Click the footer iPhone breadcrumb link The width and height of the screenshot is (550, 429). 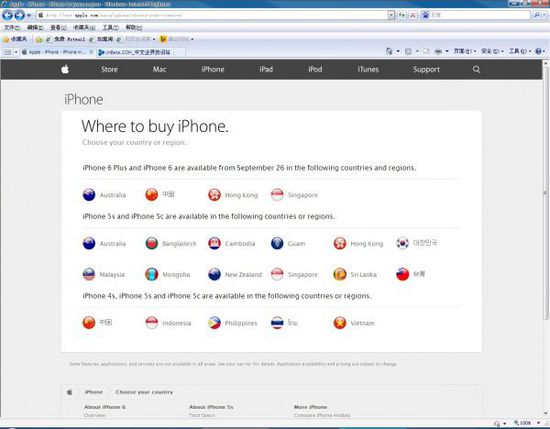[x=94, y=392]
